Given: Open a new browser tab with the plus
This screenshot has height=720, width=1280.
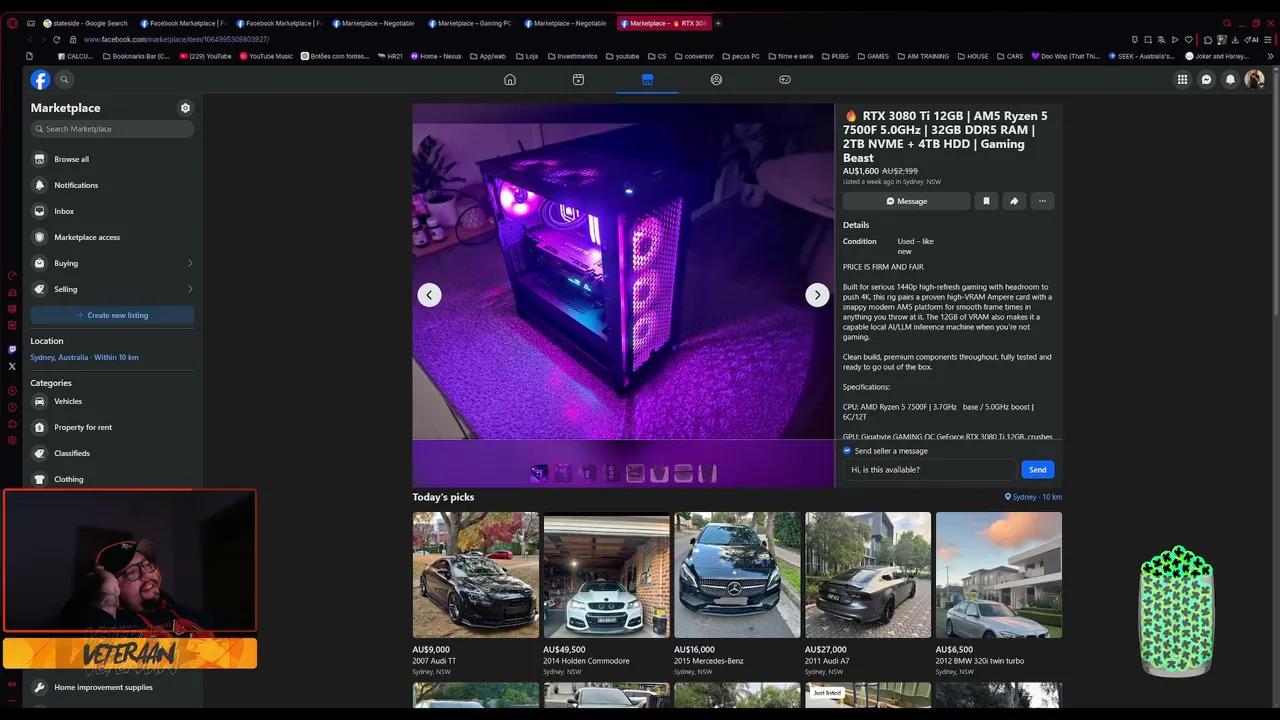Looking at the screenshot, I should [718, 23].
